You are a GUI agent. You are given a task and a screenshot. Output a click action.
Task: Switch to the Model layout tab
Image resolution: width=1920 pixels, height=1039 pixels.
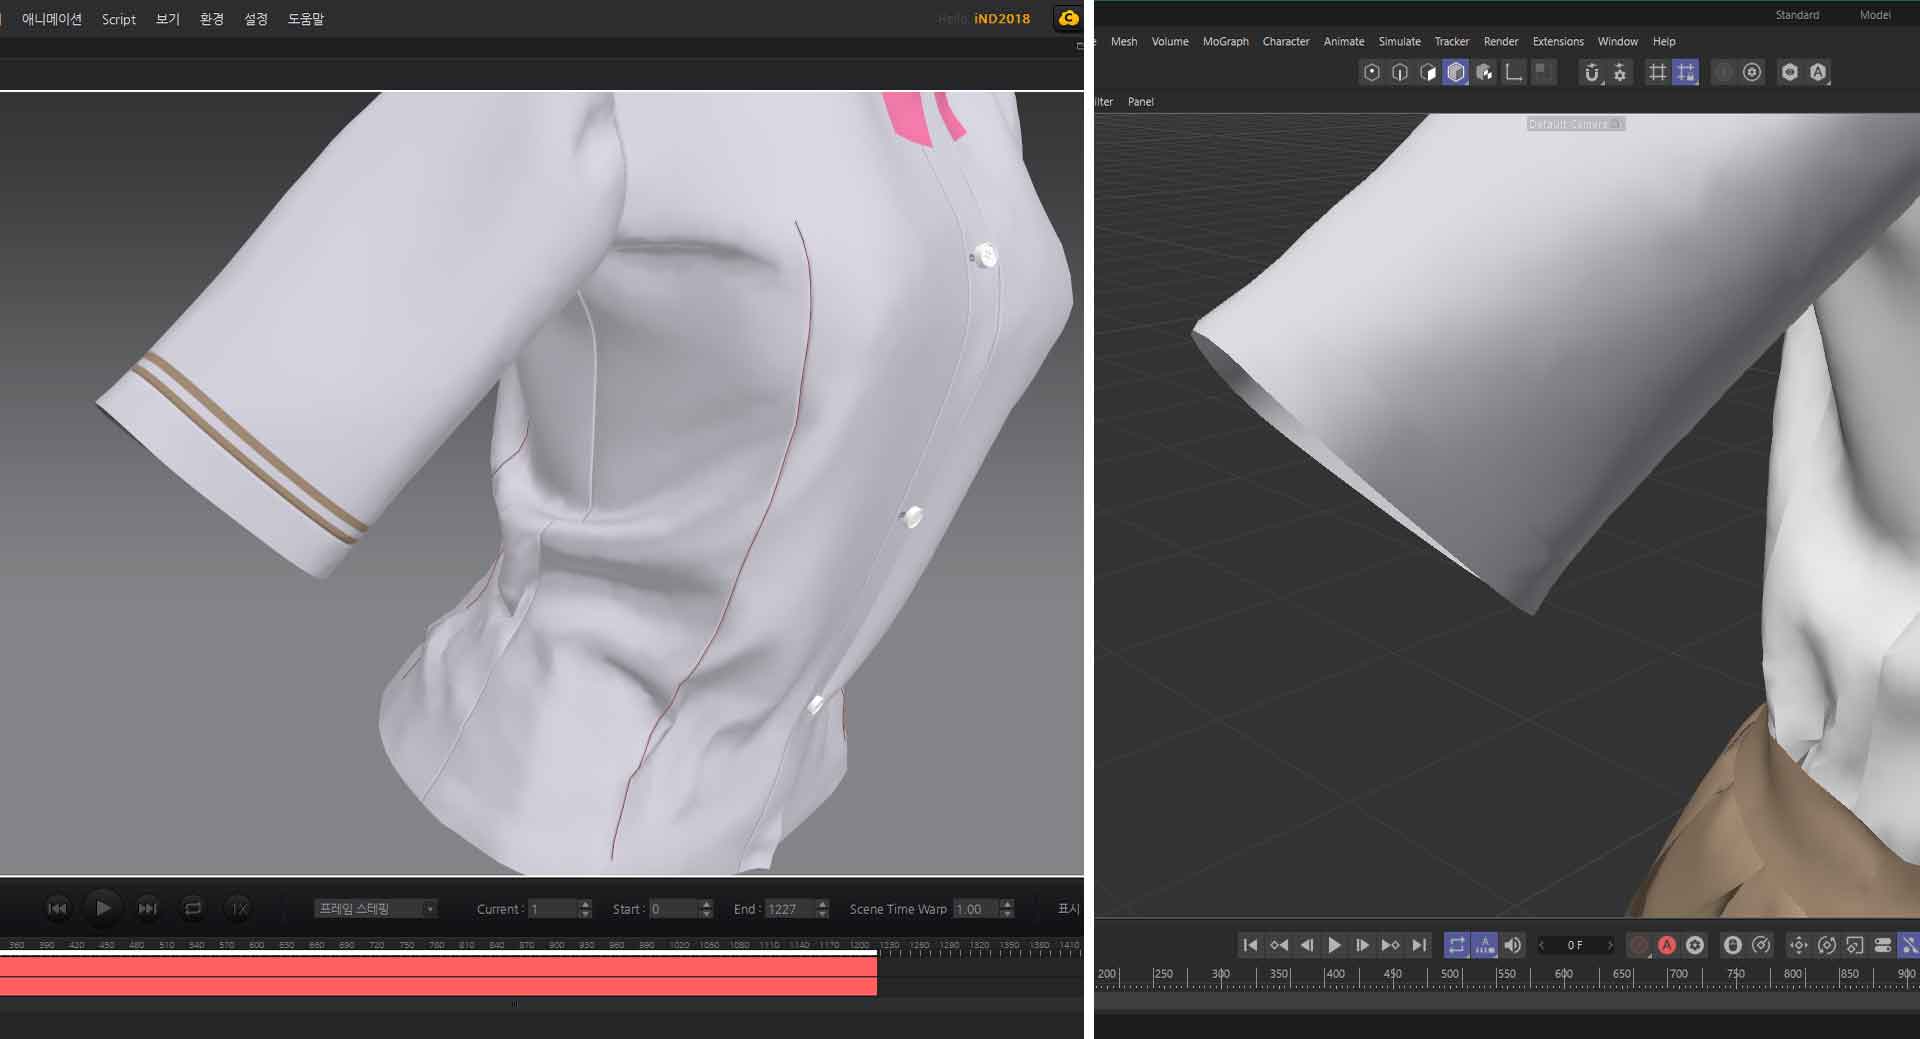point(1875,15)
